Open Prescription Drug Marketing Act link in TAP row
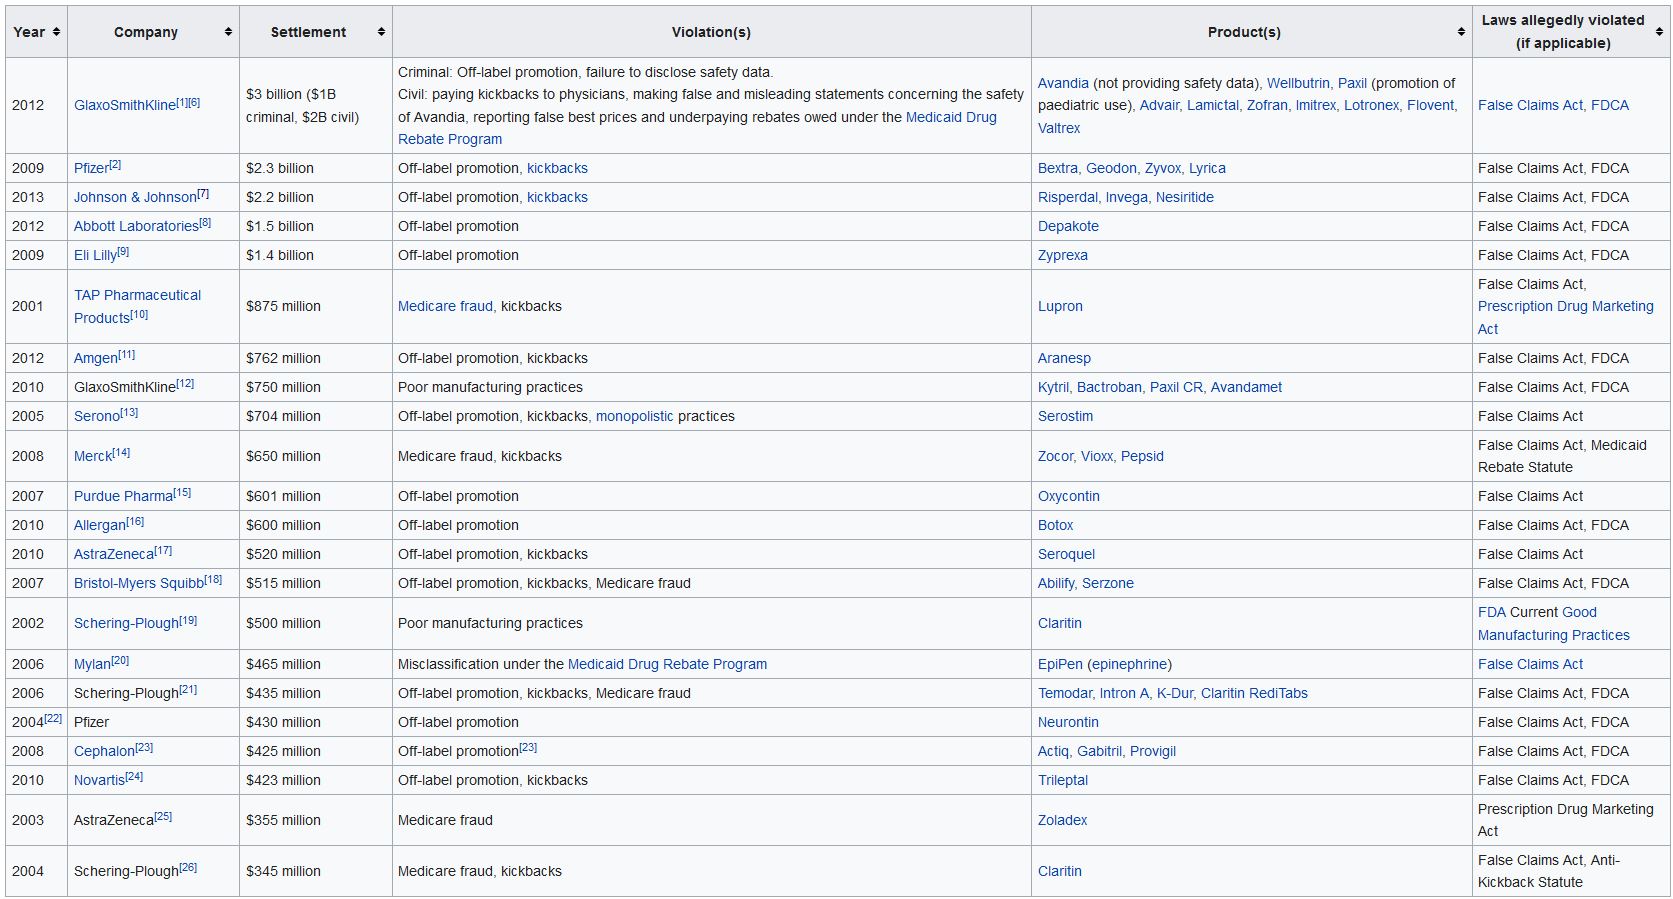This screenshot has width=1673, height=899. coord(1566,317)
